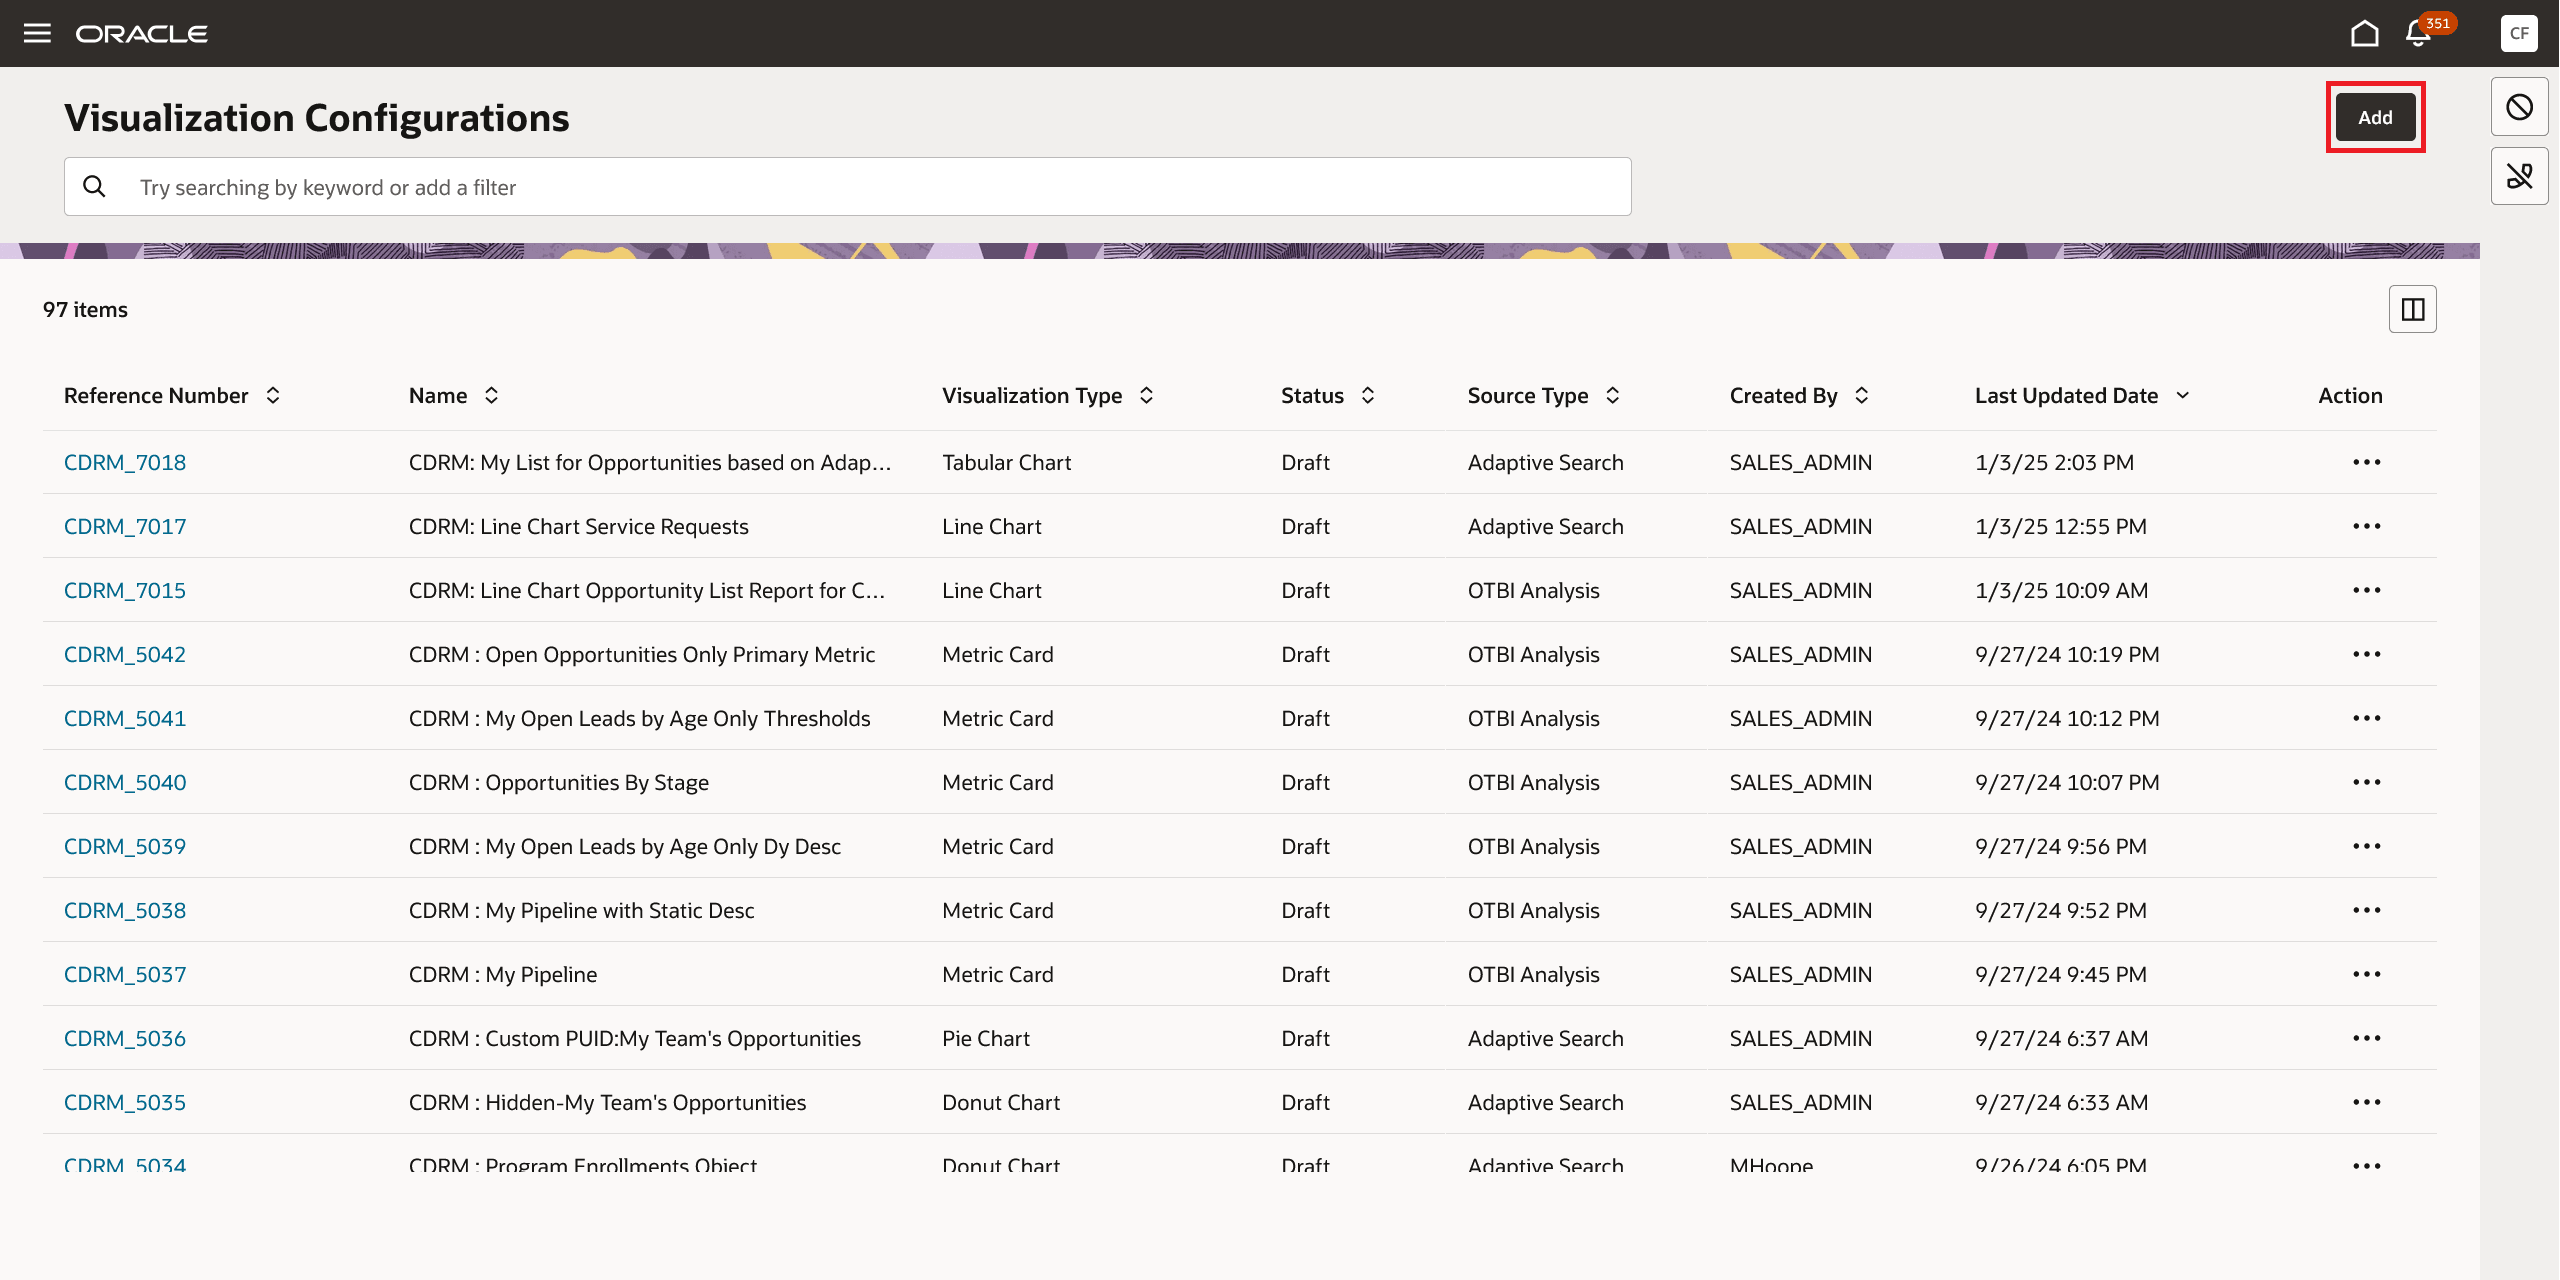Click the notifications bell showing 351 alerts
This screenshot has width=2560, height=1280.
[x=2416, y=33]
